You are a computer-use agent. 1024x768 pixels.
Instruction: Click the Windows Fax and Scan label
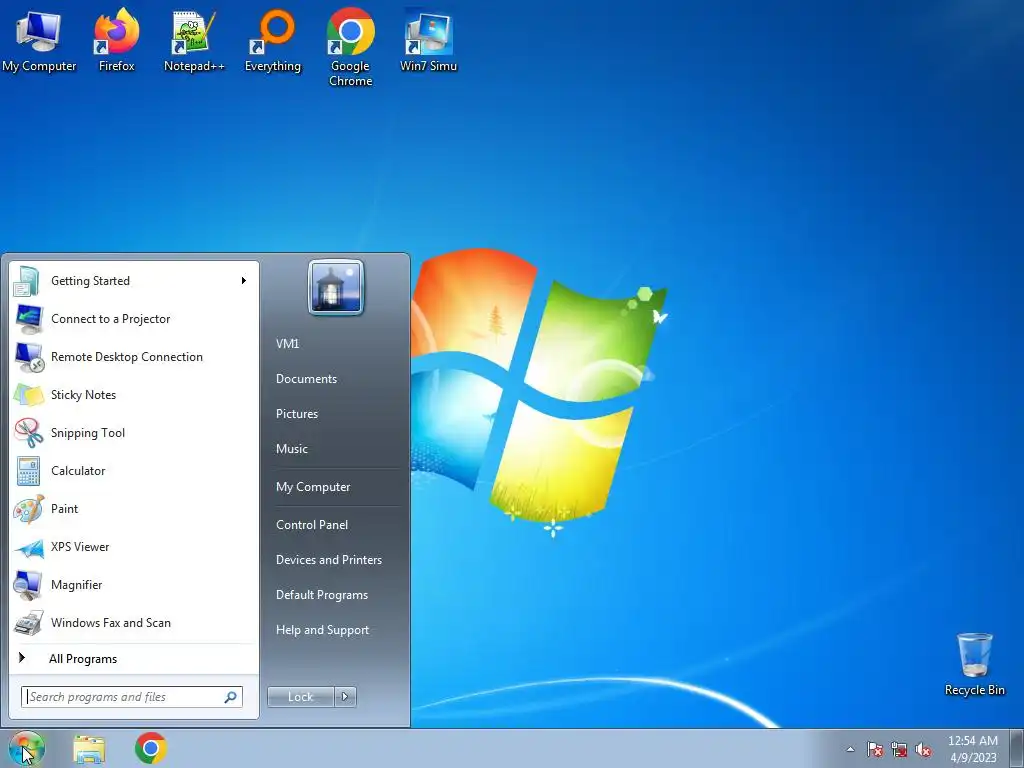click(110, 623)
